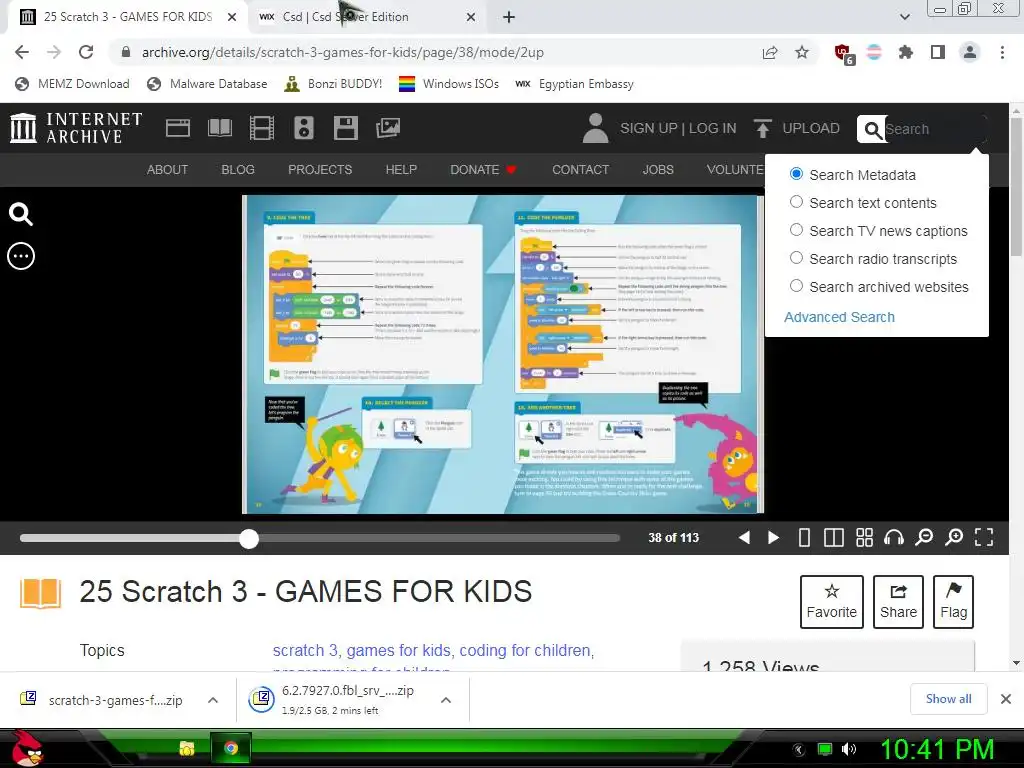Image resolution: width=1024 pixels, height=768 pixels.
Task: Open Chrome extensions puzzle icon
Action: (906, 52)
